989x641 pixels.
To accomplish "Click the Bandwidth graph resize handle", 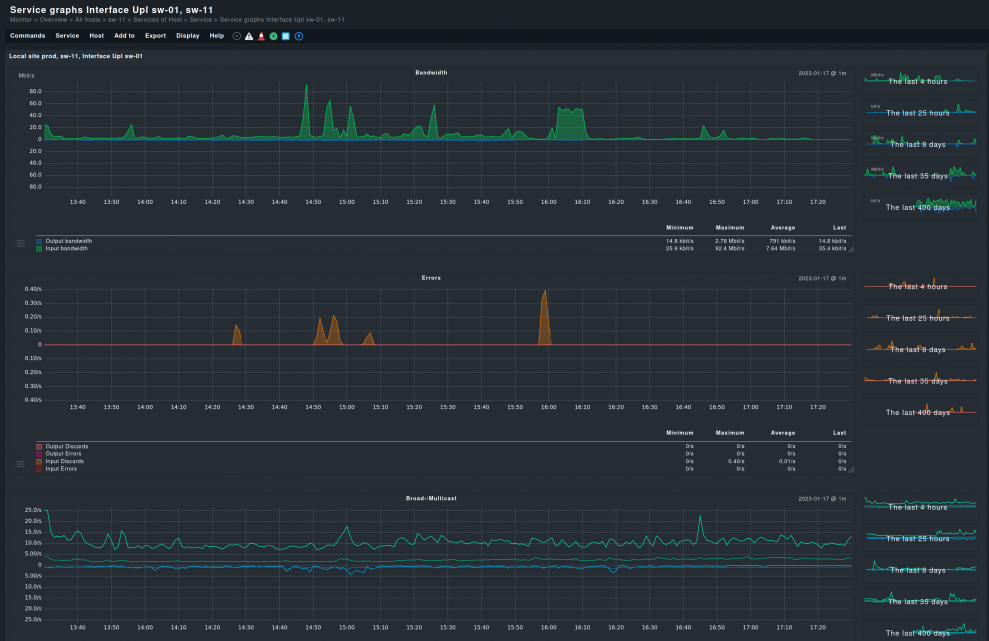I will click(852, 250).
